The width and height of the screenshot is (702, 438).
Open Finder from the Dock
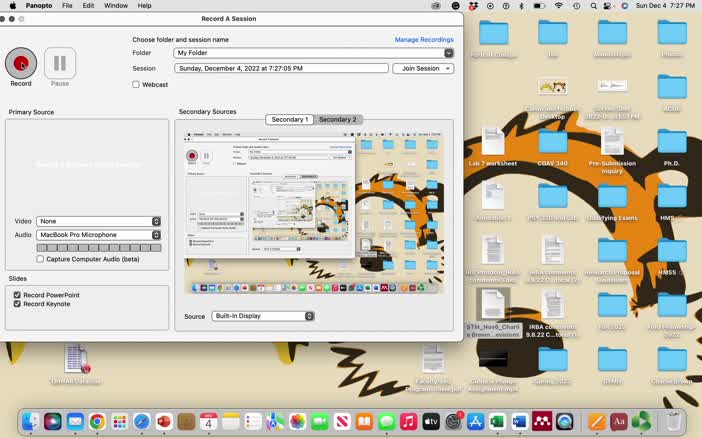(x=30, y=421)
